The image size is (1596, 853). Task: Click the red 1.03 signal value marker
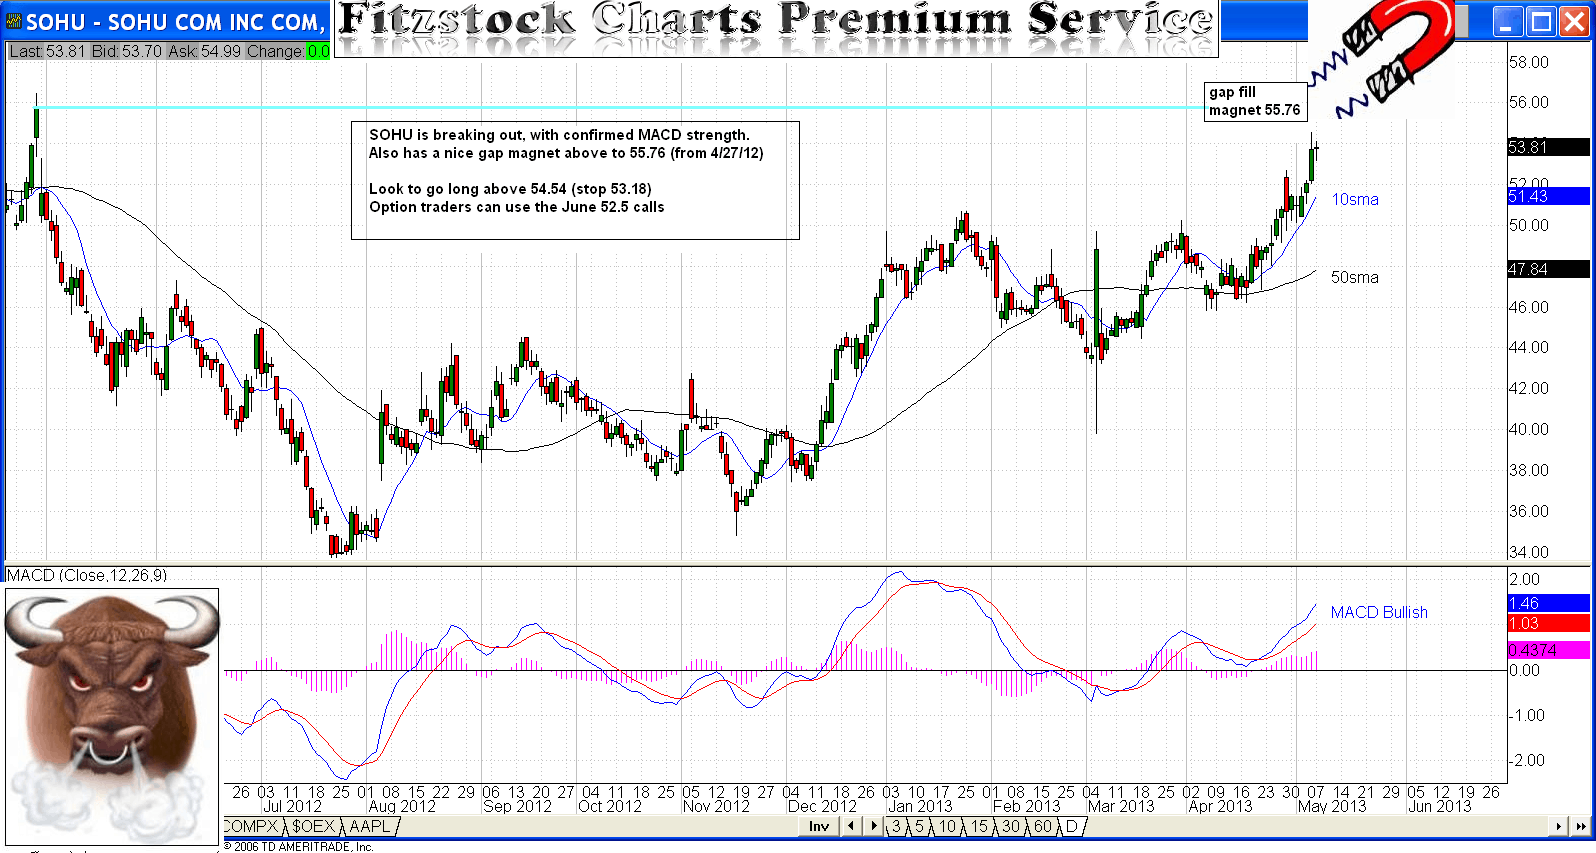pyautogui.click(x=1548, y=623)
